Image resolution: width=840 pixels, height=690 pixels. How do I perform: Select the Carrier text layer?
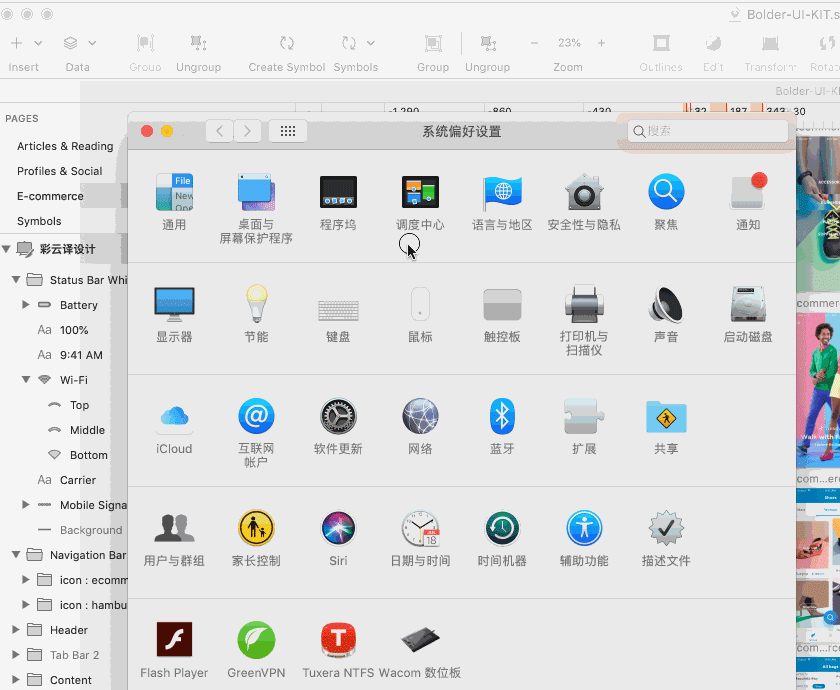click(x=78, y=480)
